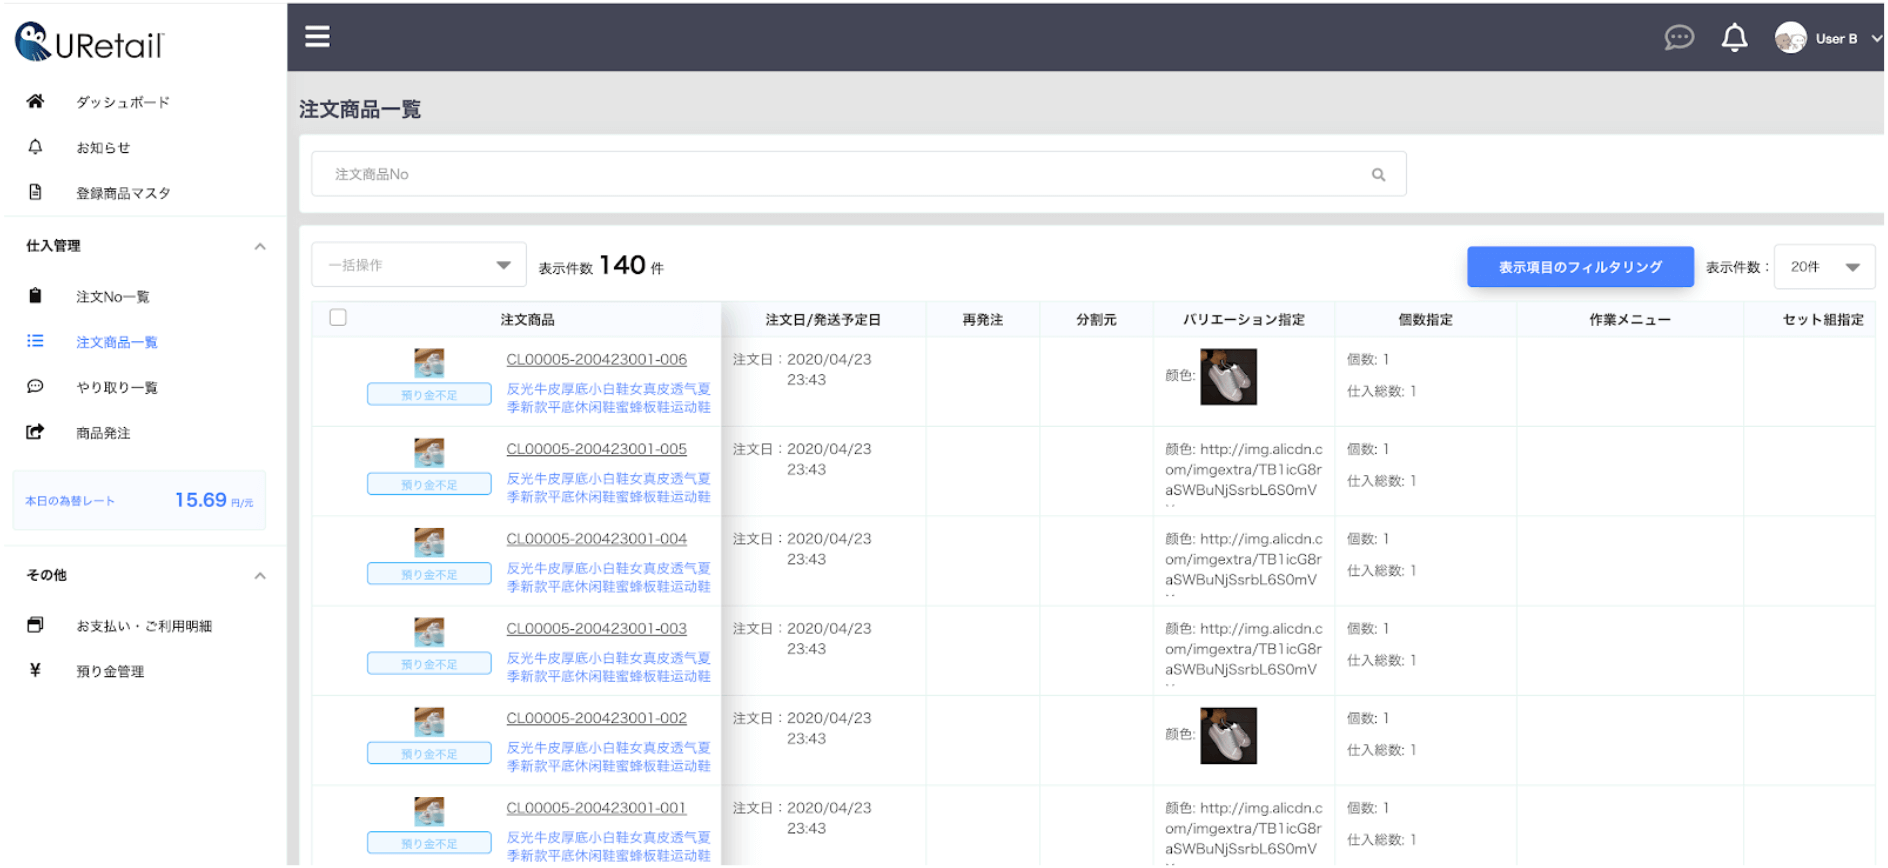Collapse the 仕入管理 section chevron
This screenshot has width=1888, height=868.
pos(260,246)
